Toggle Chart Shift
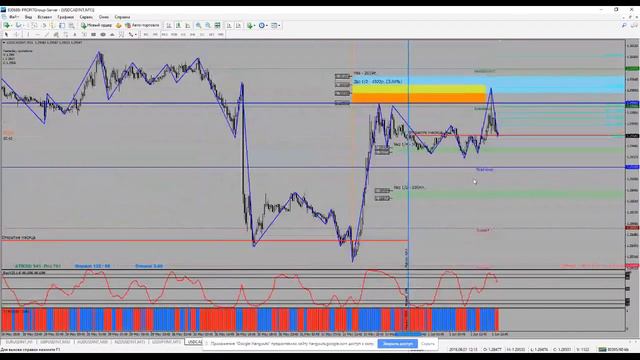640x360 pixels. click(238, 25)
